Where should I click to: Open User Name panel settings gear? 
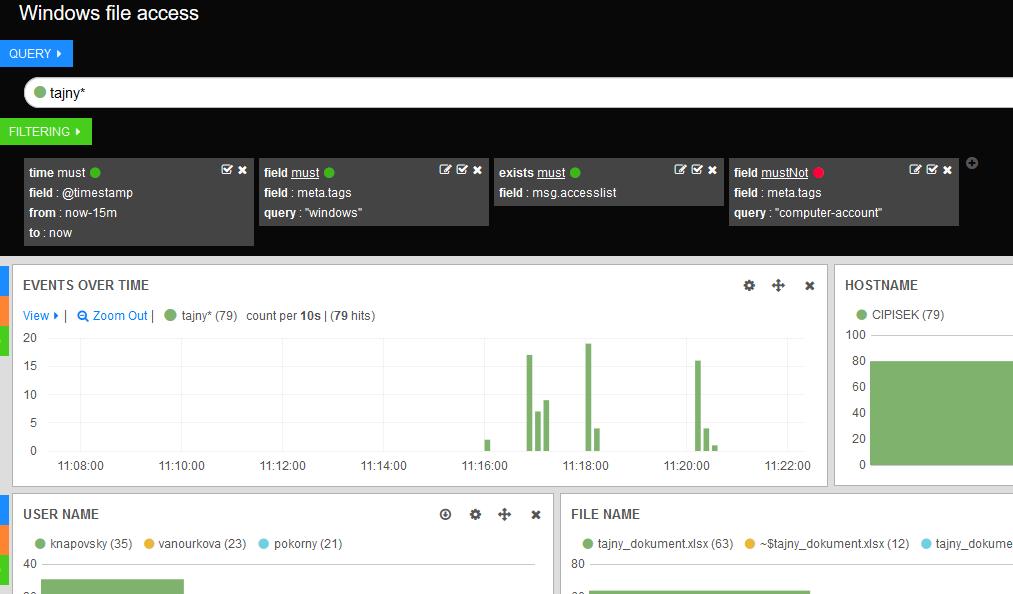coord(475,514)
